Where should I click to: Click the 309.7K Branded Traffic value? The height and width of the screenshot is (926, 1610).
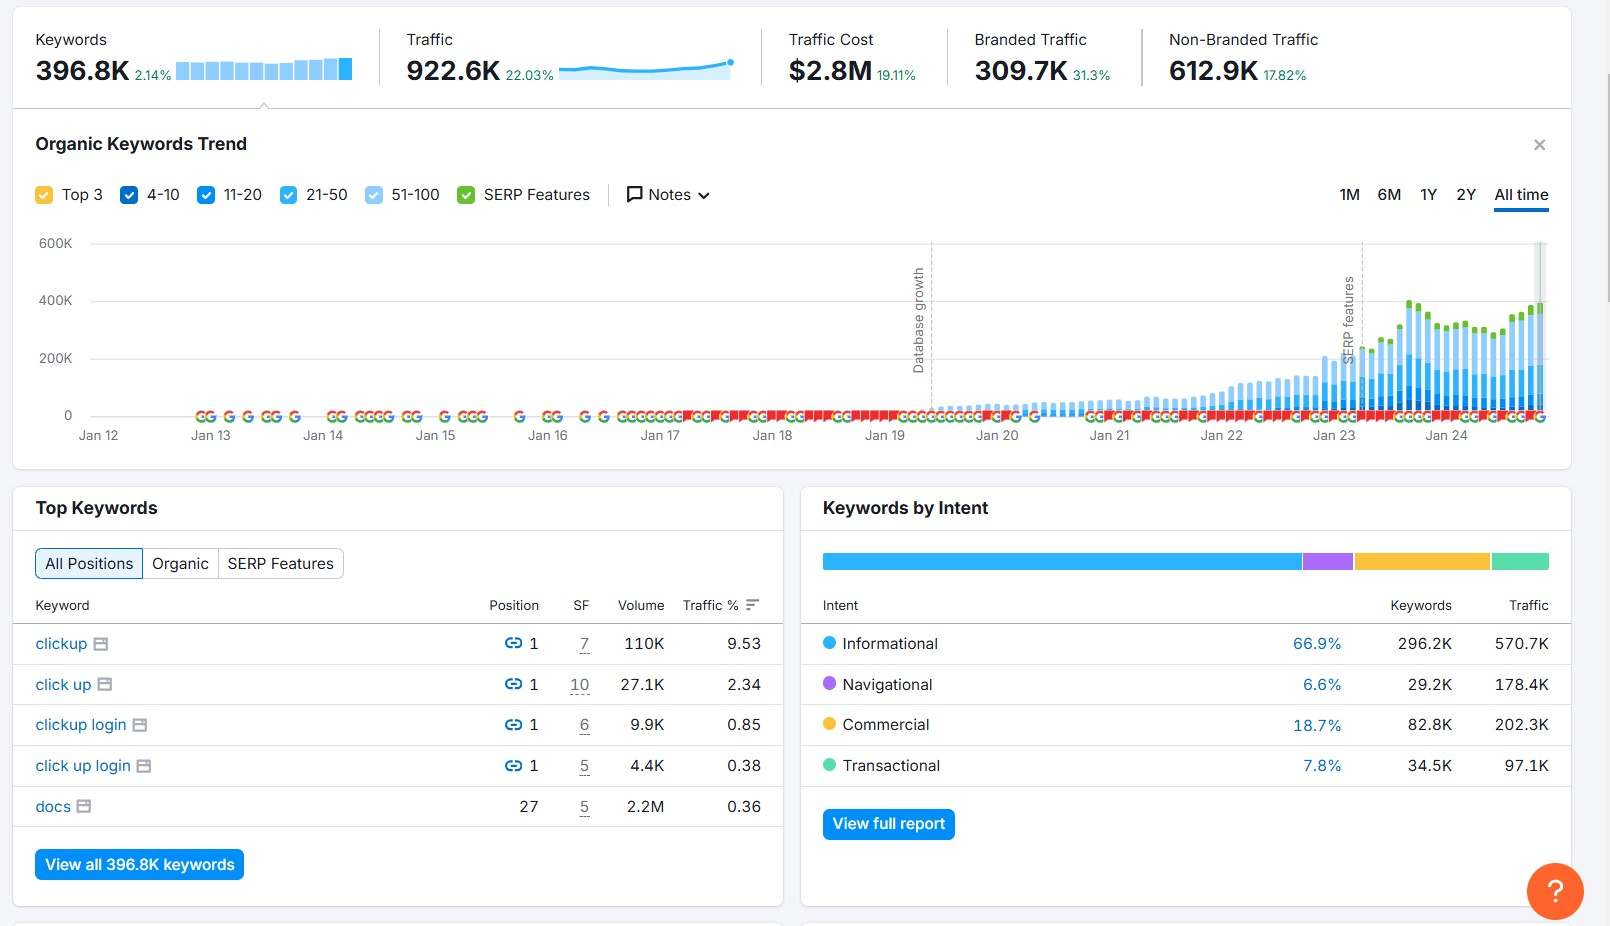(x=1021, y=71)
